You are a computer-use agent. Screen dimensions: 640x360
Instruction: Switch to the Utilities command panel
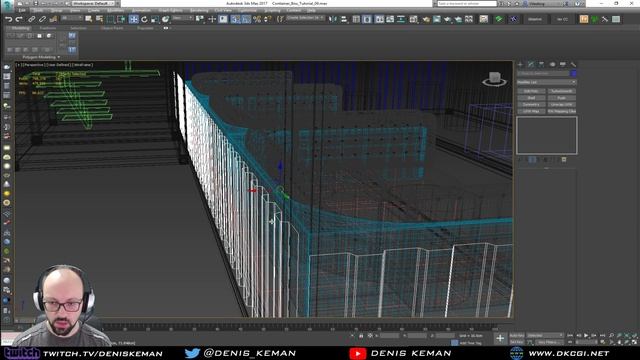point(573,64)
